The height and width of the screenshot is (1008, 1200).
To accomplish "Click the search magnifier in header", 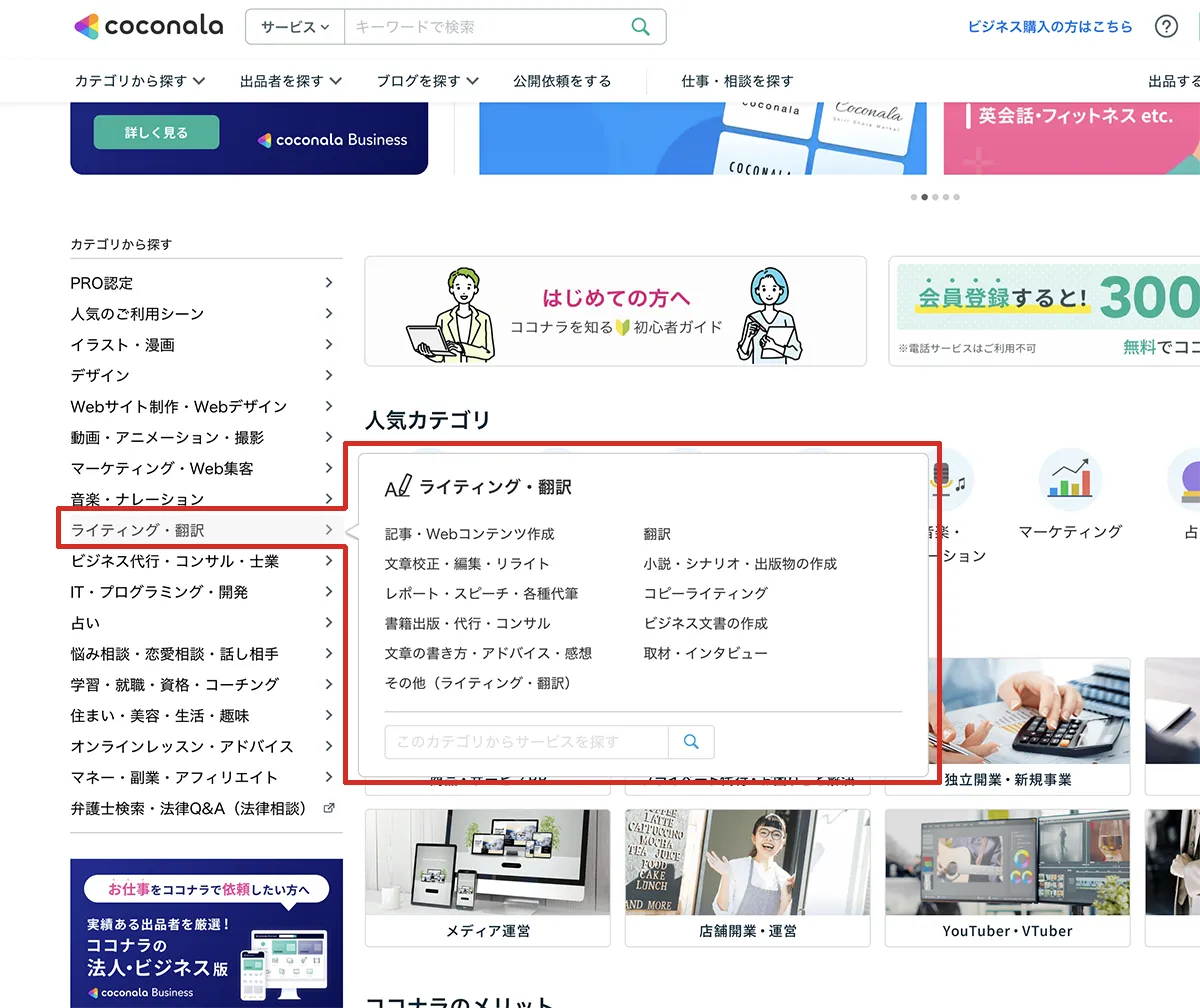I will tap(641, 27).
